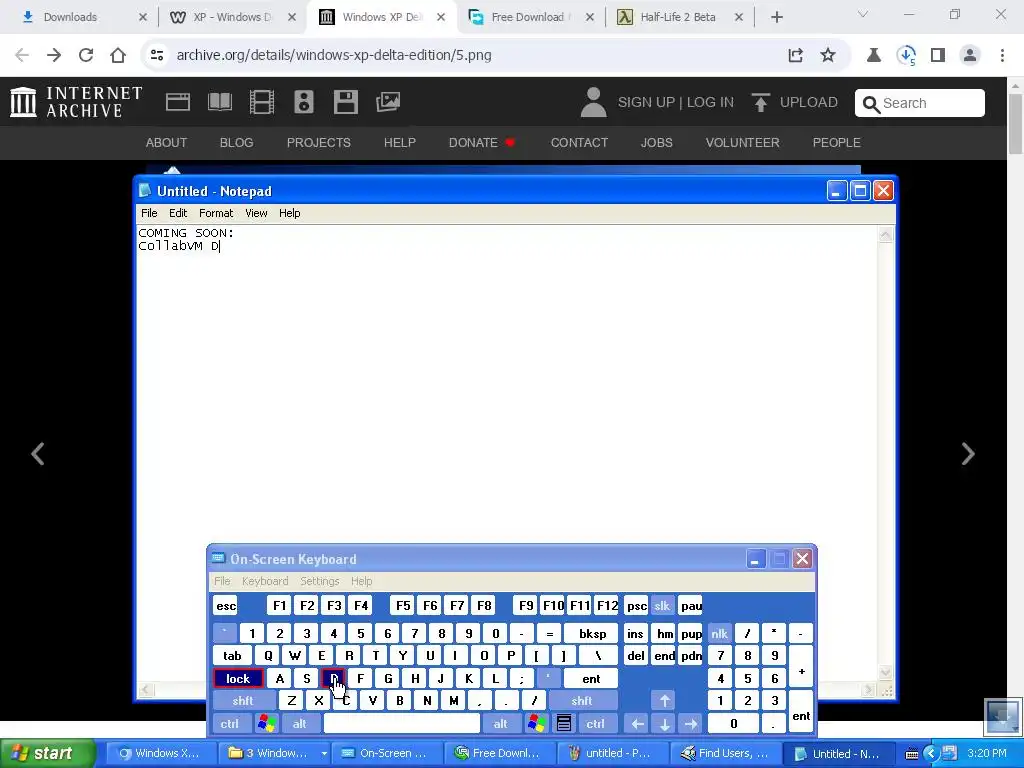Image resolution: width=1024 pixels, height=768 pixels.
Task: Open the Texts book icon
Action: point(219,102)
